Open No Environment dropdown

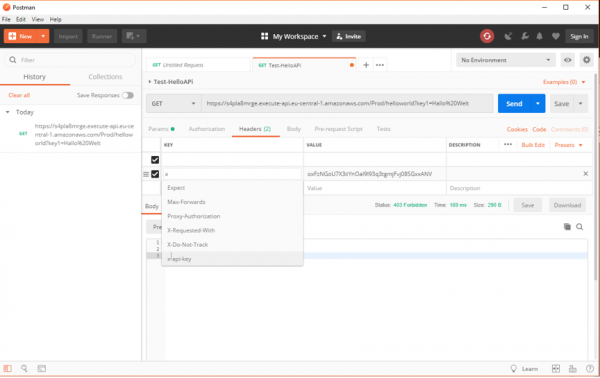505,60
